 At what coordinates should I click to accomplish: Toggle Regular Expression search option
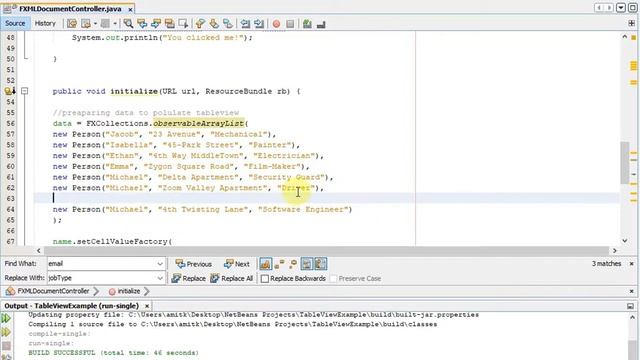coord(293,264)
